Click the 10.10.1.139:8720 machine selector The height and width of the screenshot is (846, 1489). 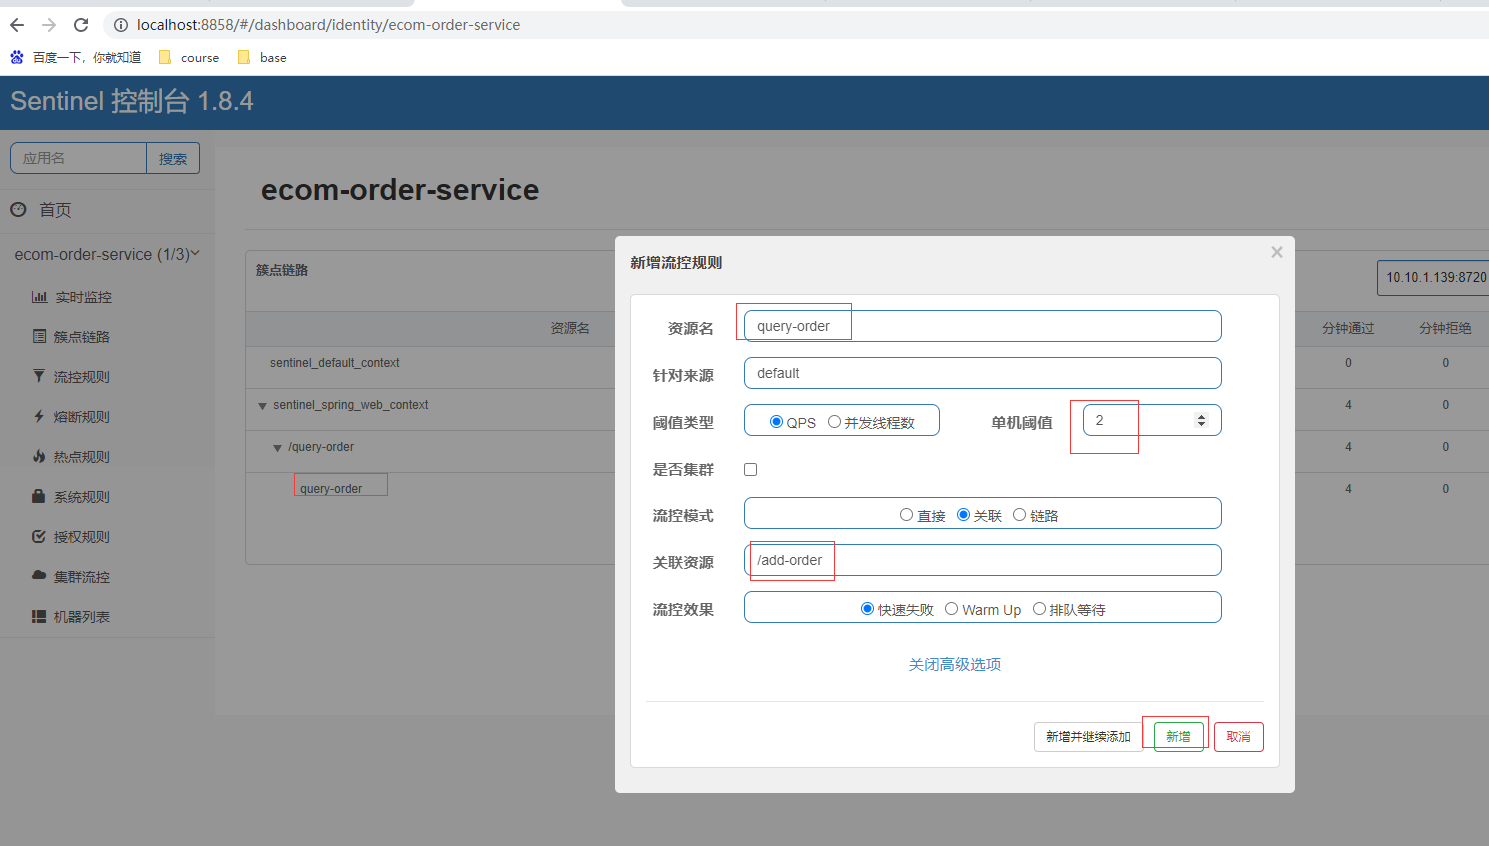coord(1433,277)
